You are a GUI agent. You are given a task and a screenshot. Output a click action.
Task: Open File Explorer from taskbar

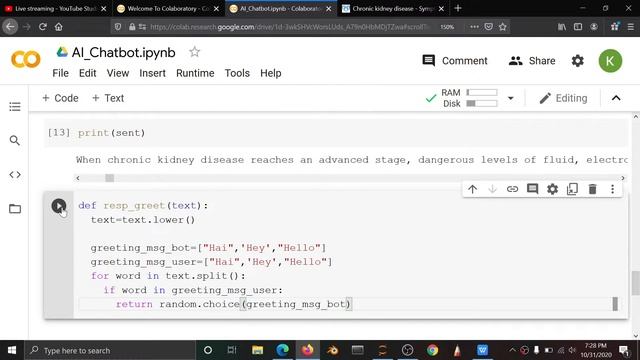coord(257,350)
